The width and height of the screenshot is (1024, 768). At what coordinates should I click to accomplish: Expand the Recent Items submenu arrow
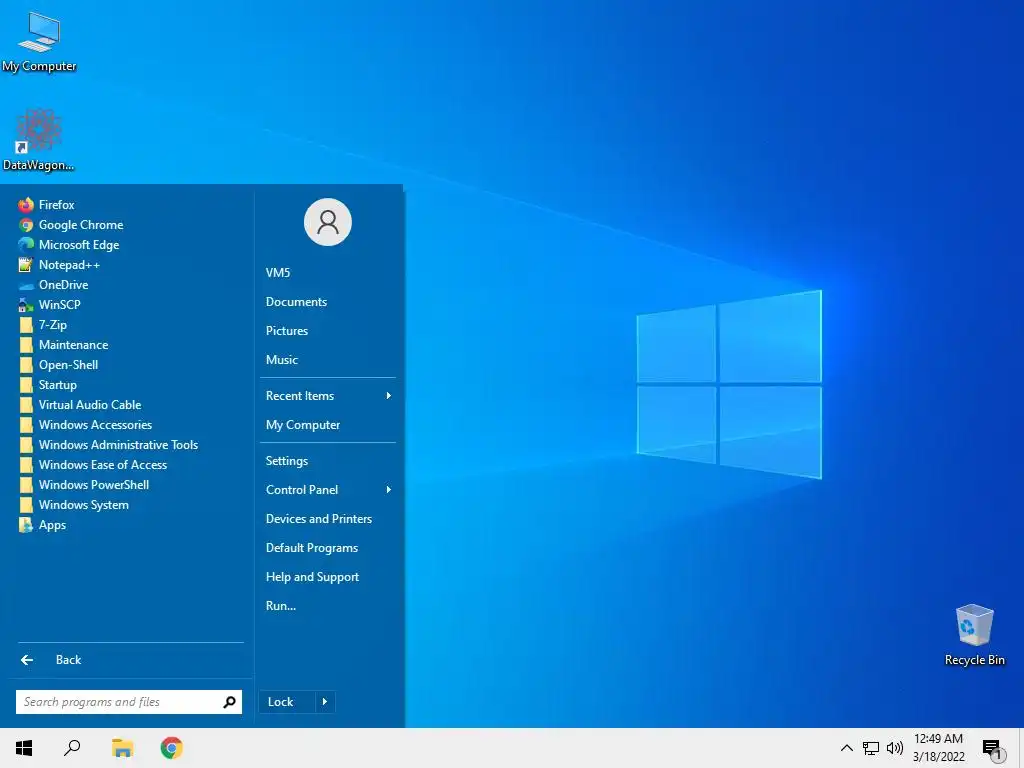pos(389,396)
